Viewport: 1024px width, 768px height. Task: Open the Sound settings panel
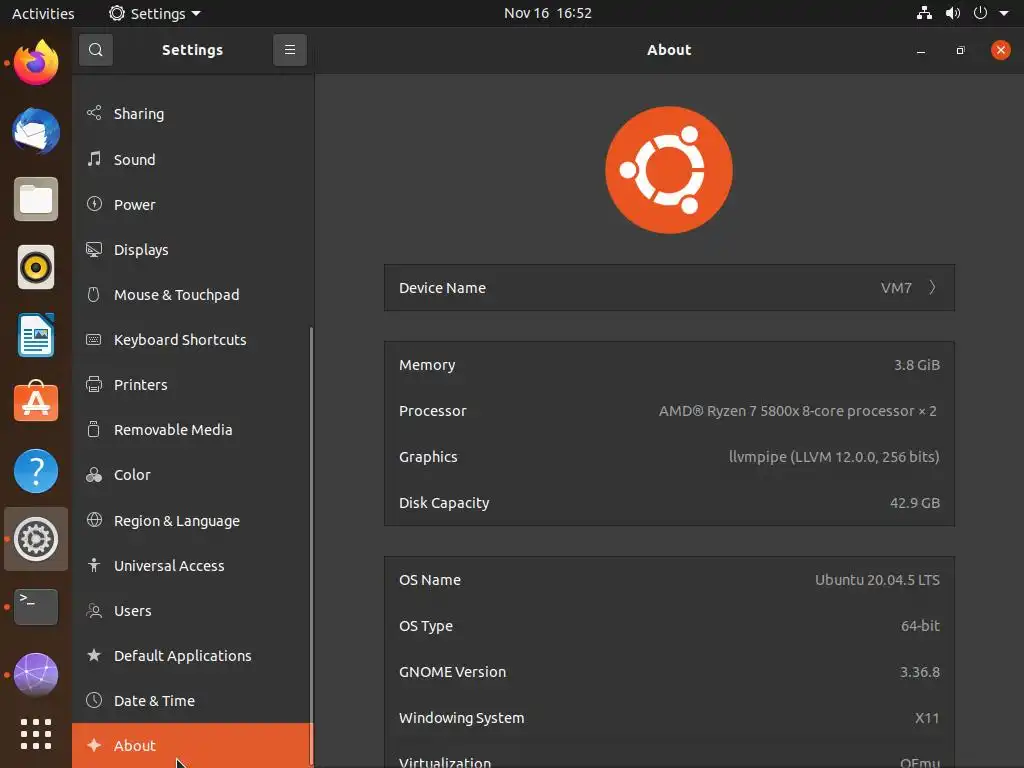(193, 159)
